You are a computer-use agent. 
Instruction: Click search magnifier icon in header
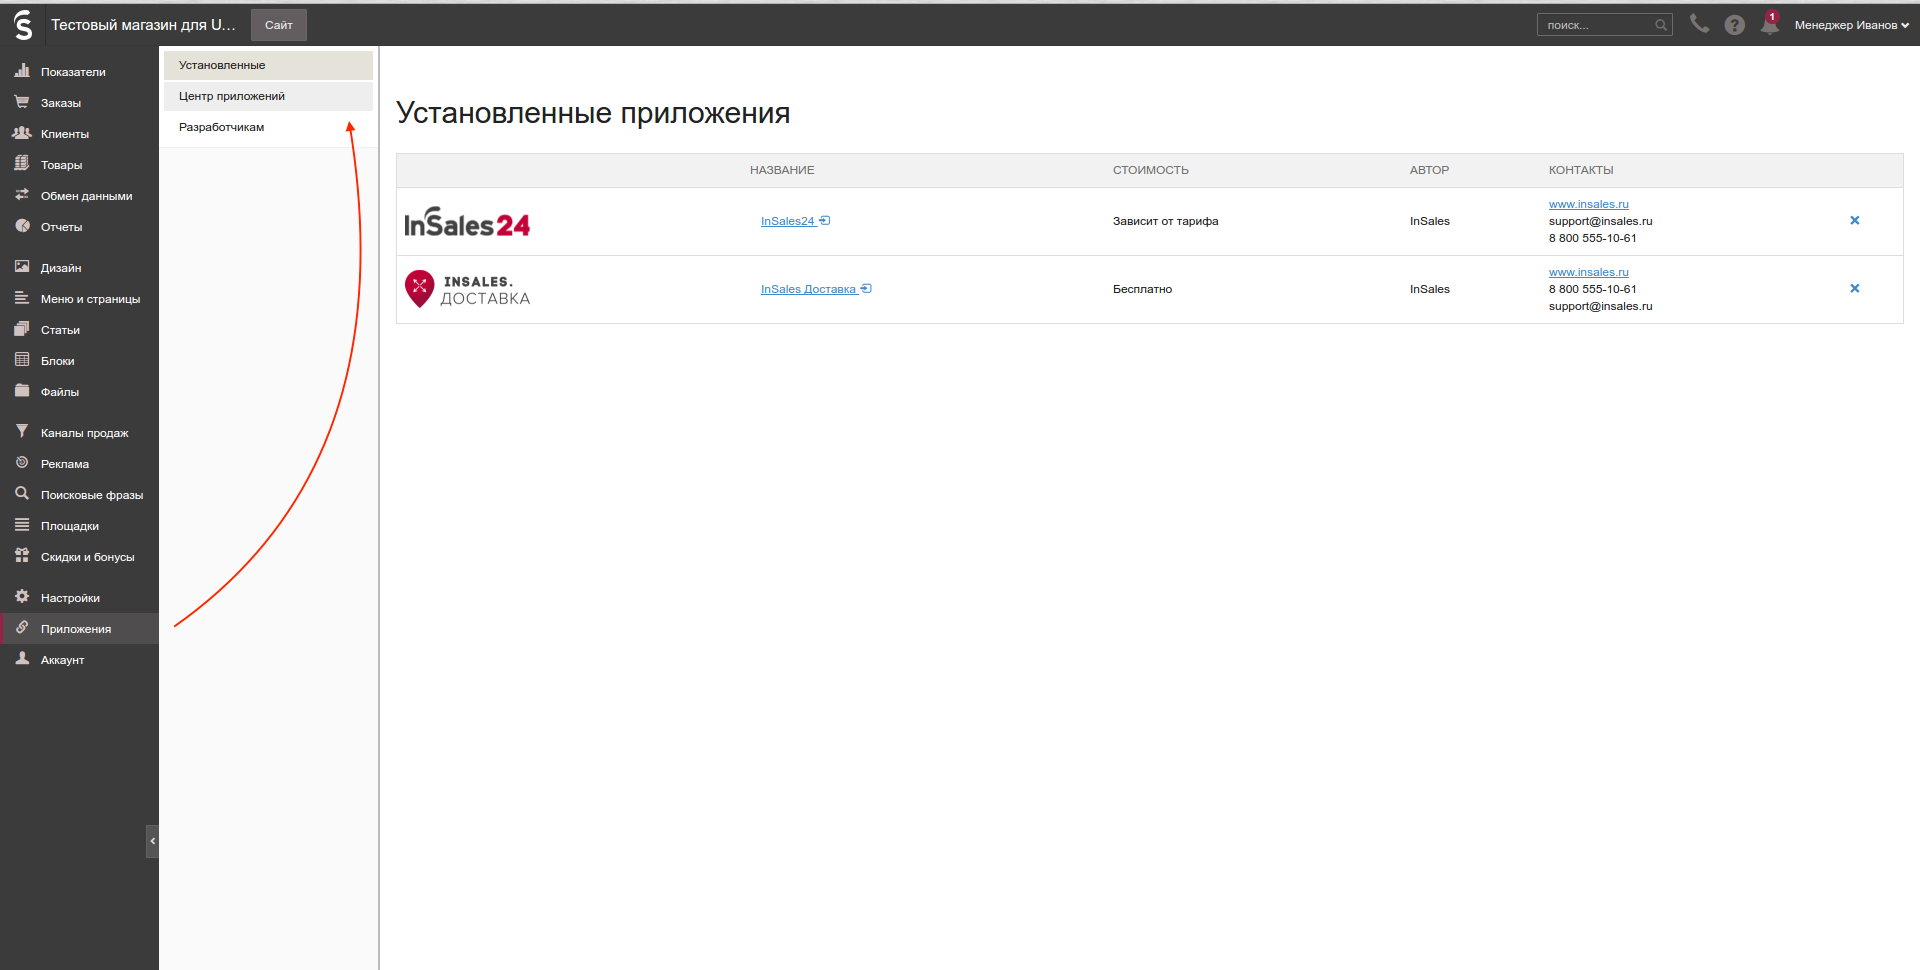point(1661,25)
